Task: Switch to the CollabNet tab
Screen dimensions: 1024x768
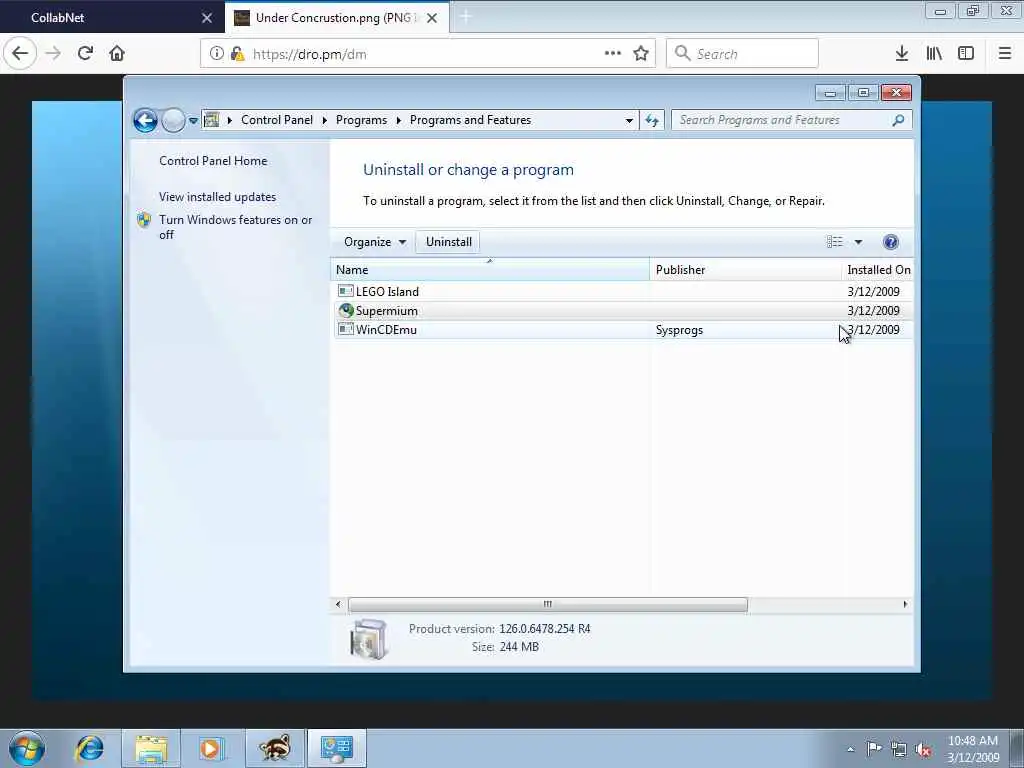Action: 111,18
